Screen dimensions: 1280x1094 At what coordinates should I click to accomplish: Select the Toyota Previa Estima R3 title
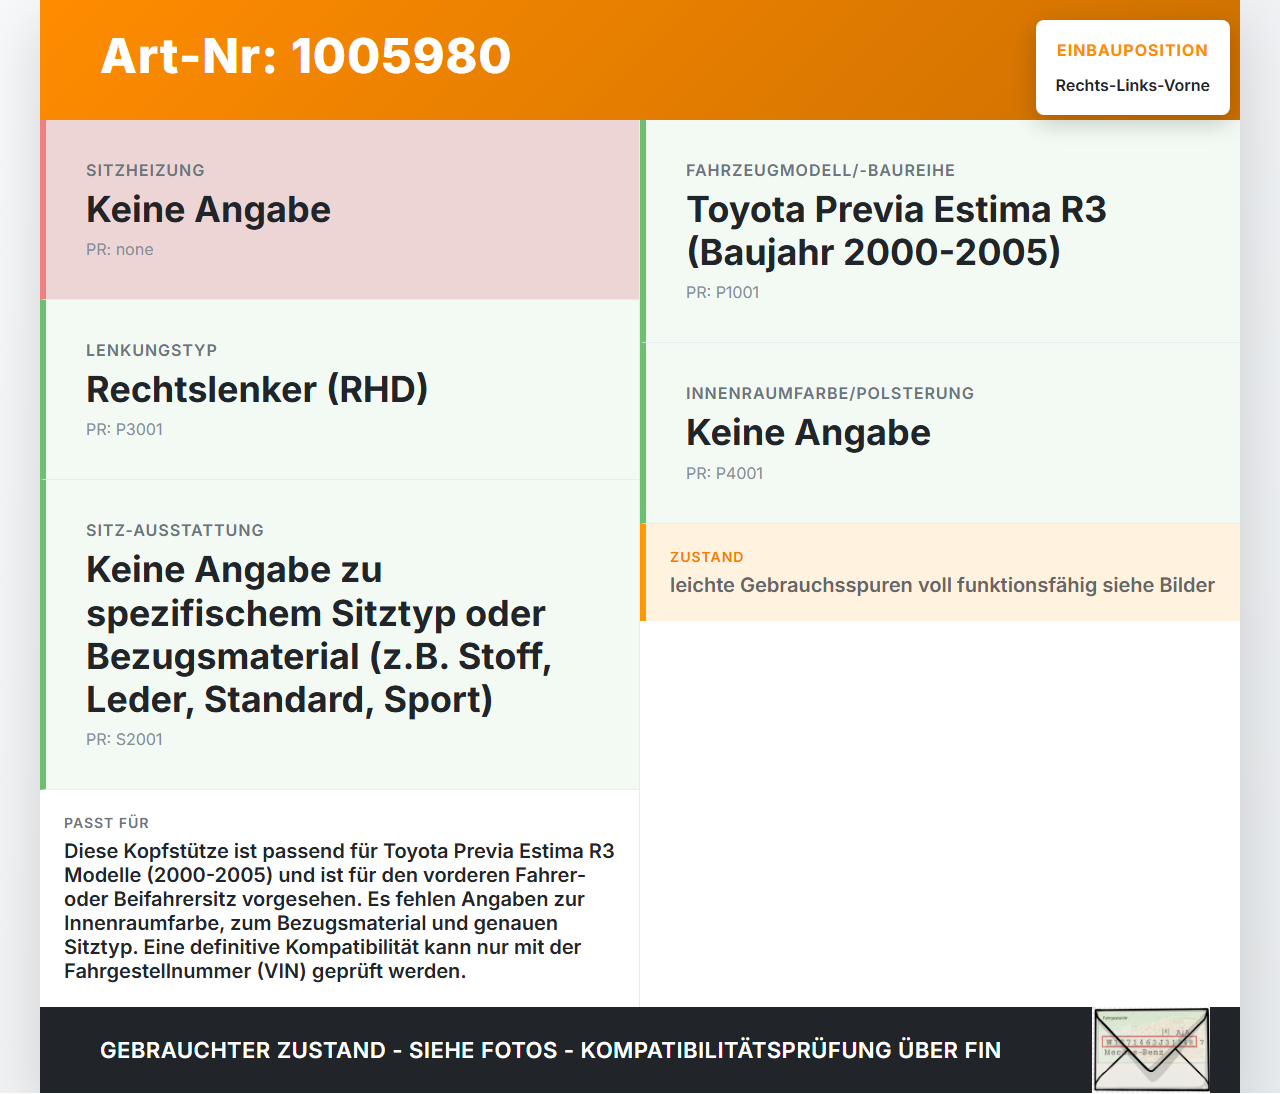tap(896, 231)
